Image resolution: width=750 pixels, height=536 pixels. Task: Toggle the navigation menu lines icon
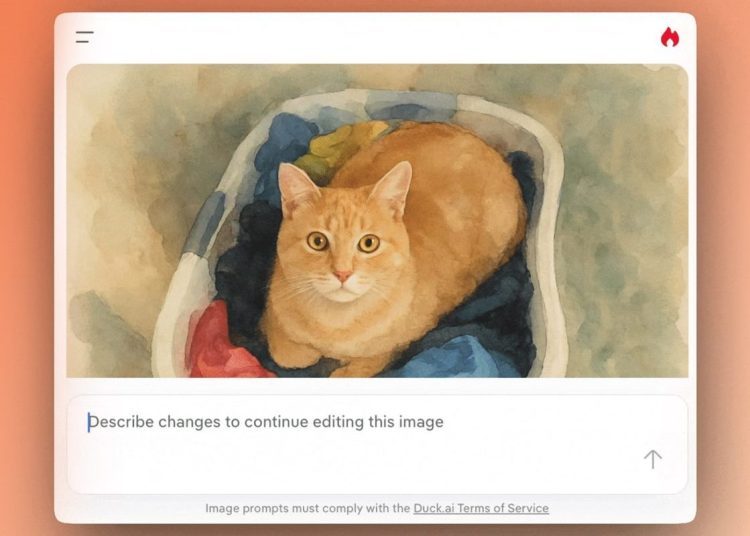tap(85, 37)
